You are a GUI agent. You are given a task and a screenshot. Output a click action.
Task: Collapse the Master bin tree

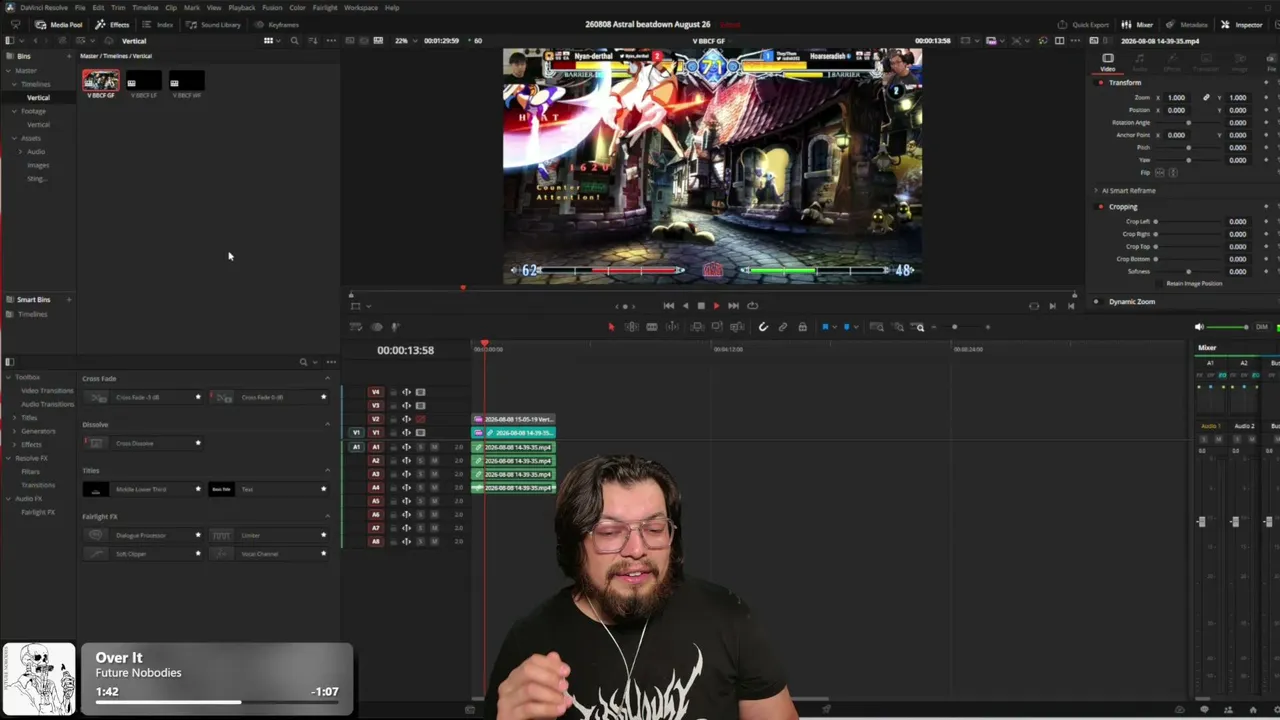pos(9,71)
